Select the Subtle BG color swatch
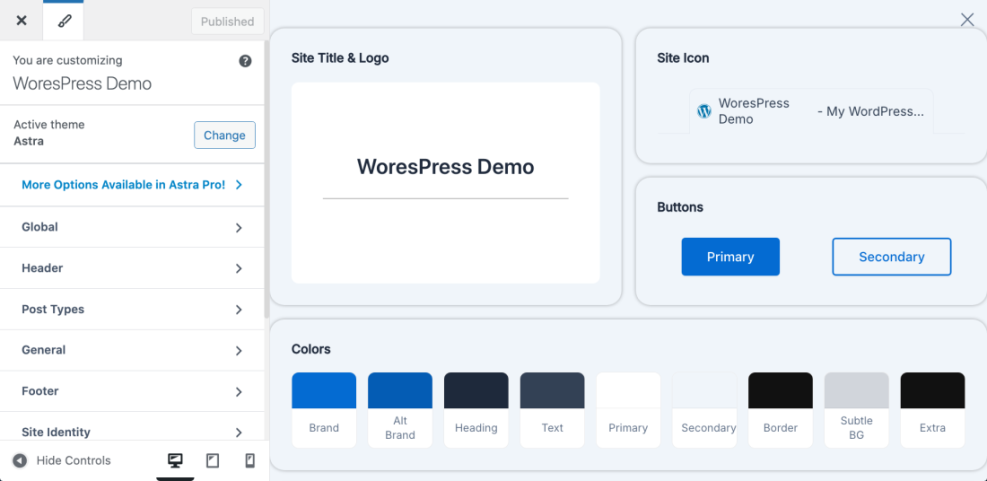This screenshot has width=987, height=481. click(x=857, y=410)
